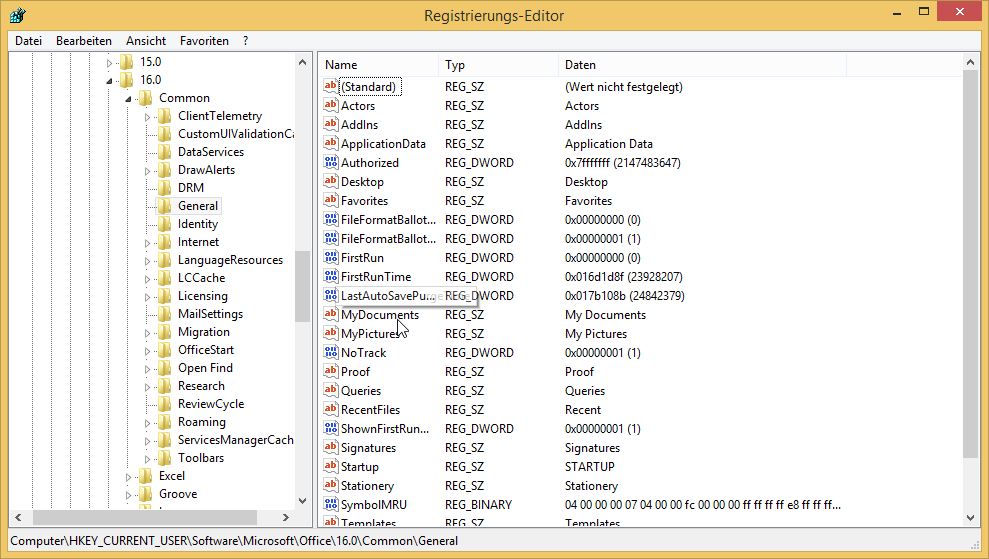Expand the LanguageResources key
This screenshot has height=559, width=989.
pos(147,261)
